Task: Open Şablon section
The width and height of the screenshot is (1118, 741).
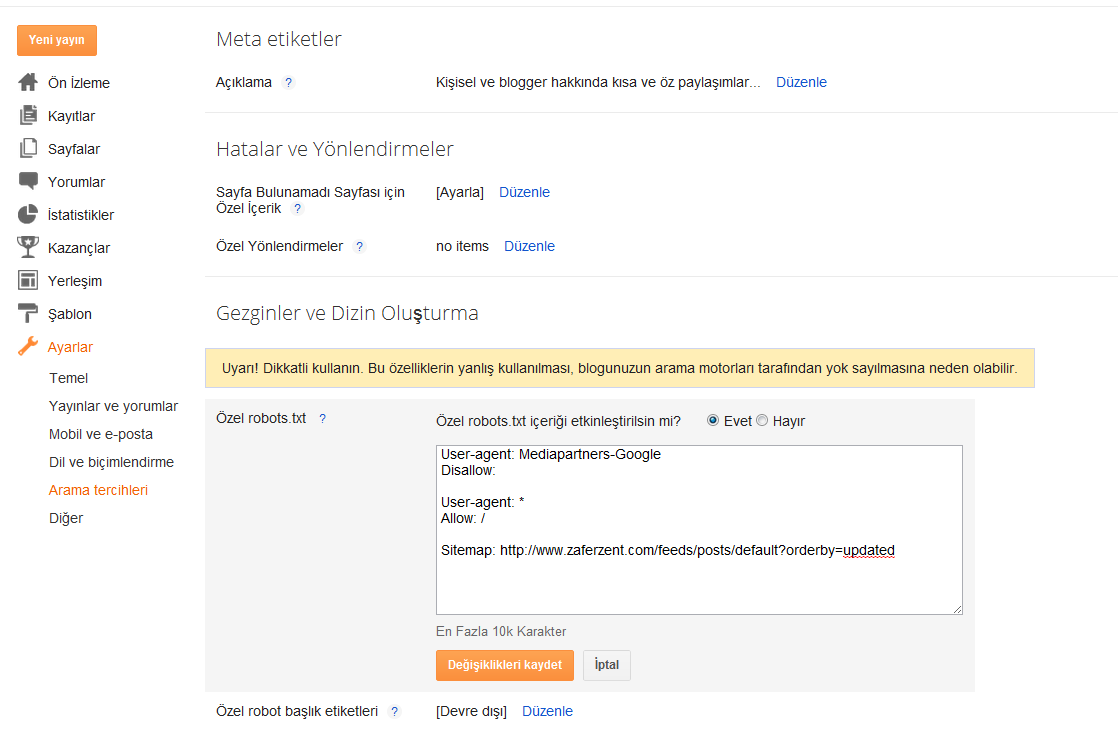Action: coord(70,314)
